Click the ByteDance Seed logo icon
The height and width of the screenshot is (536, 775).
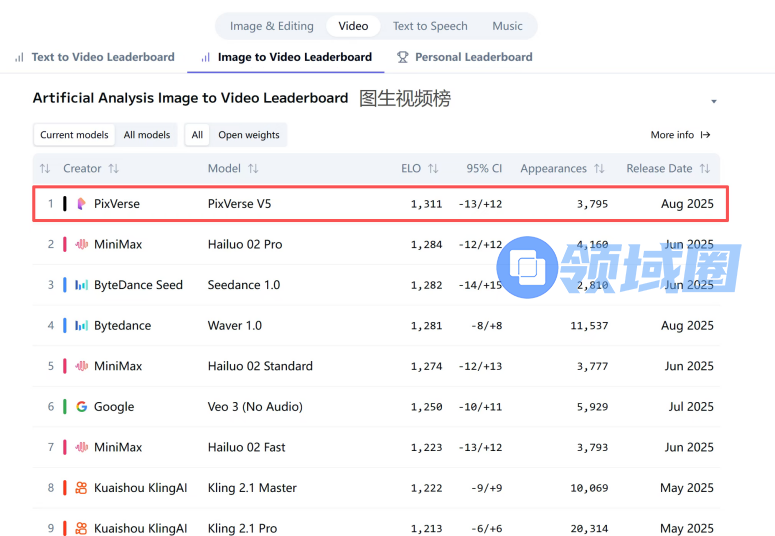81,285
